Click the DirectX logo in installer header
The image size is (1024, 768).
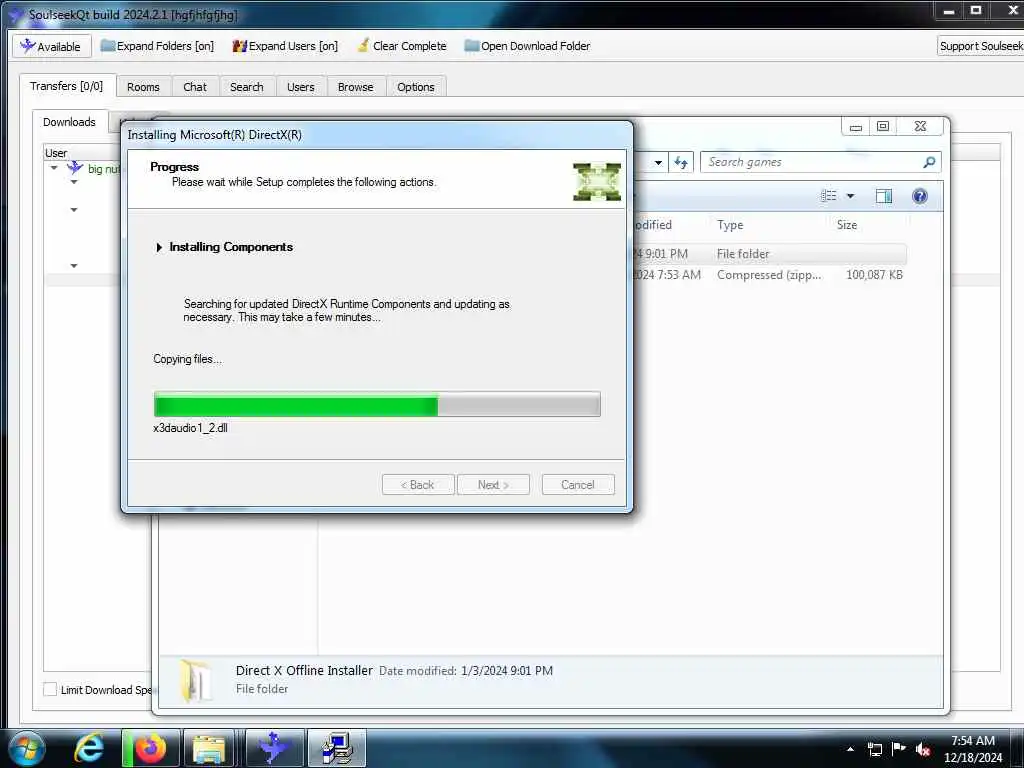[597, 182]
